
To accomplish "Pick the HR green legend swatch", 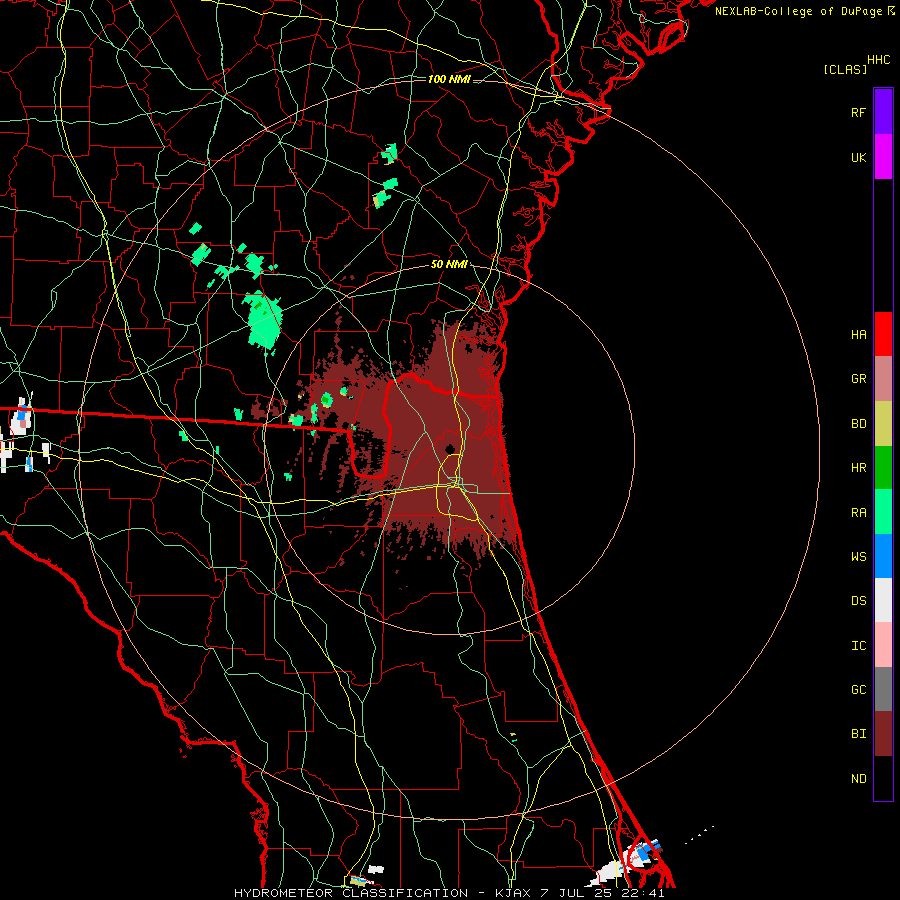I will (883, 468).
